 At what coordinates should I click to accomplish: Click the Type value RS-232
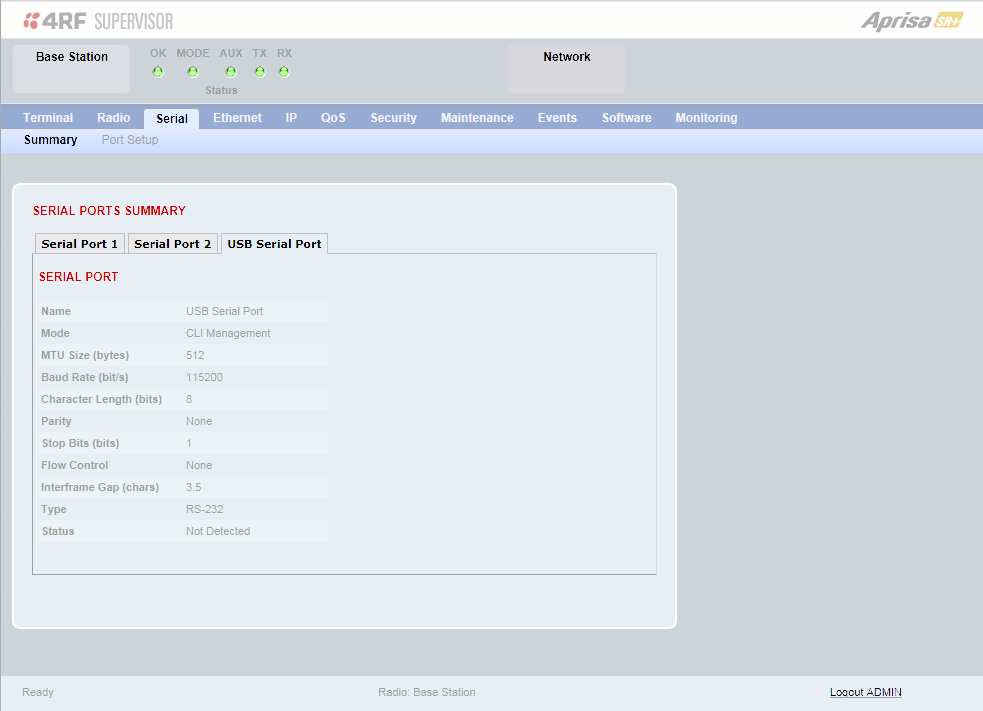pyautogui.click(x=204, y=510)
